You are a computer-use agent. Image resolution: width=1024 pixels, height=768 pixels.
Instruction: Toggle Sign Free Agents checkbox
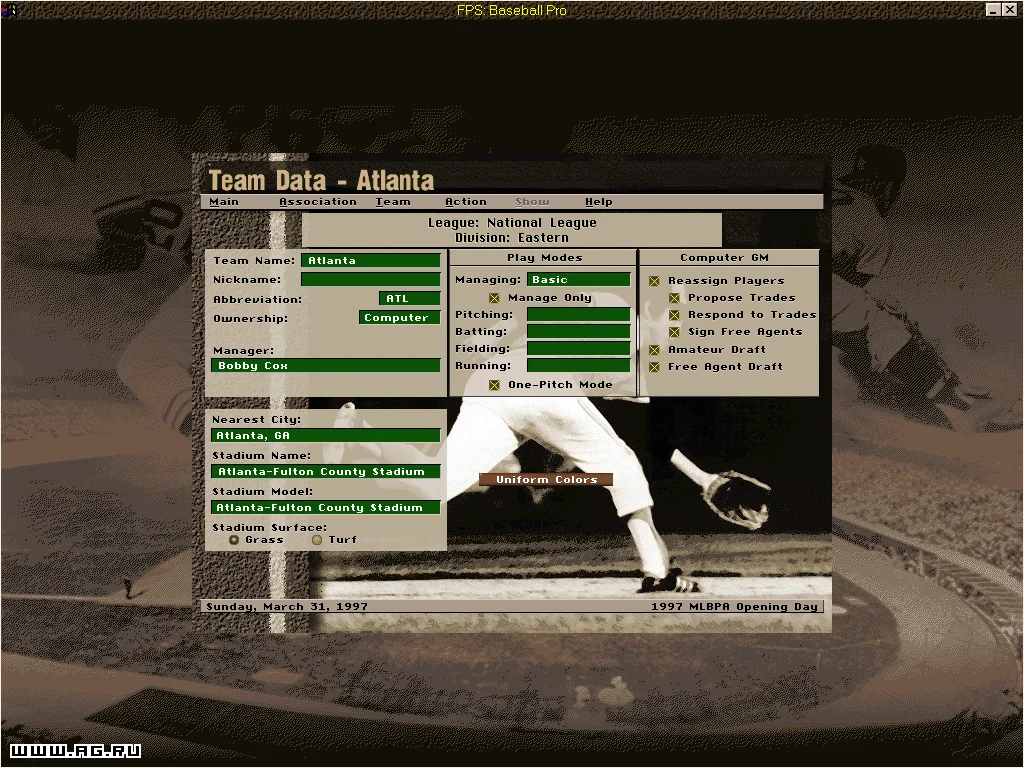674,332
